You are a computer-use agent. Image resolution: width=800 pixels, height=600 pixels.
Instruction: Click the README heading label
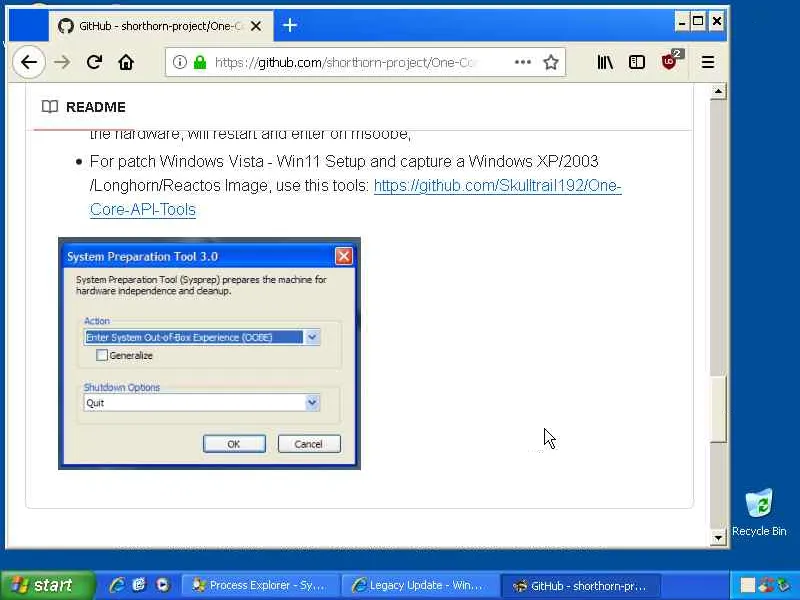[x=95, y=107]
